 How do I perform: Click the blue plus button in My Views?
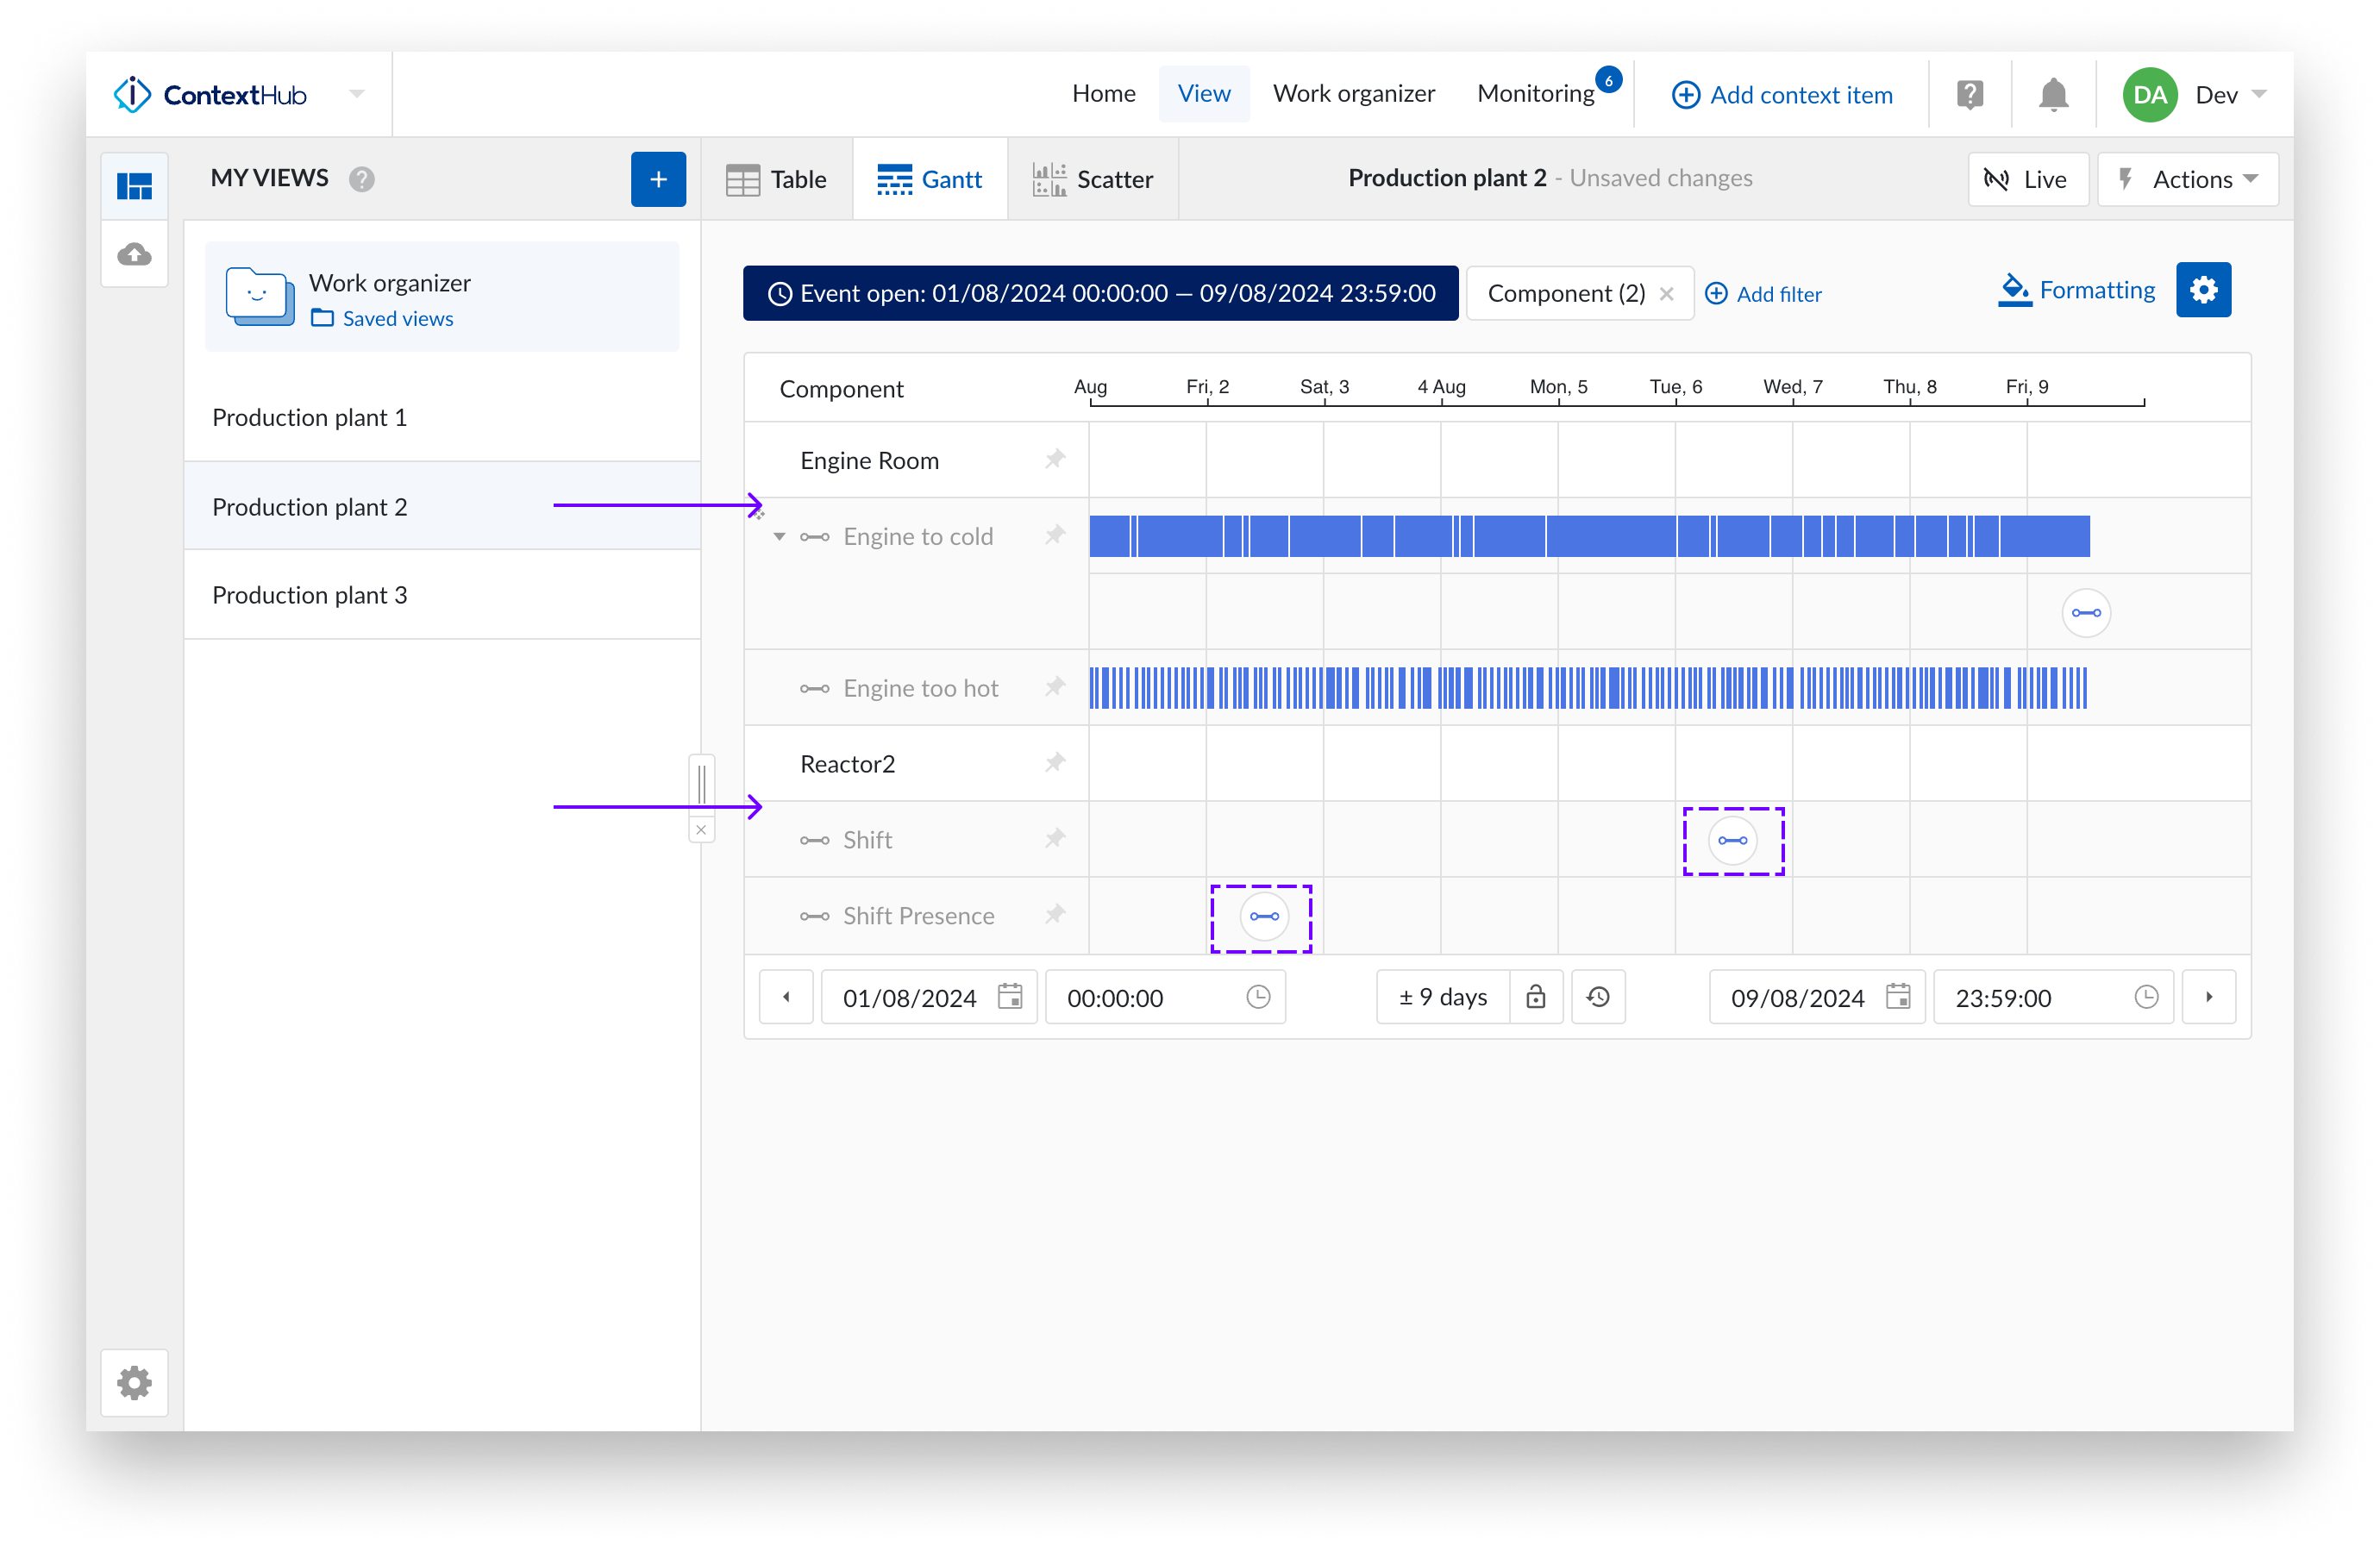click(657, 179)
